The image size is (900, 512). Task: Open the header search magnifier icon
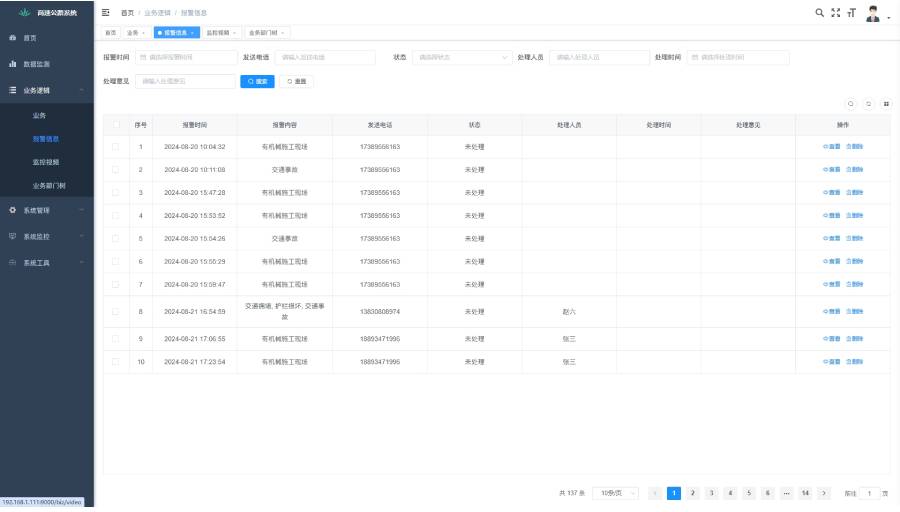click(820, 13)
